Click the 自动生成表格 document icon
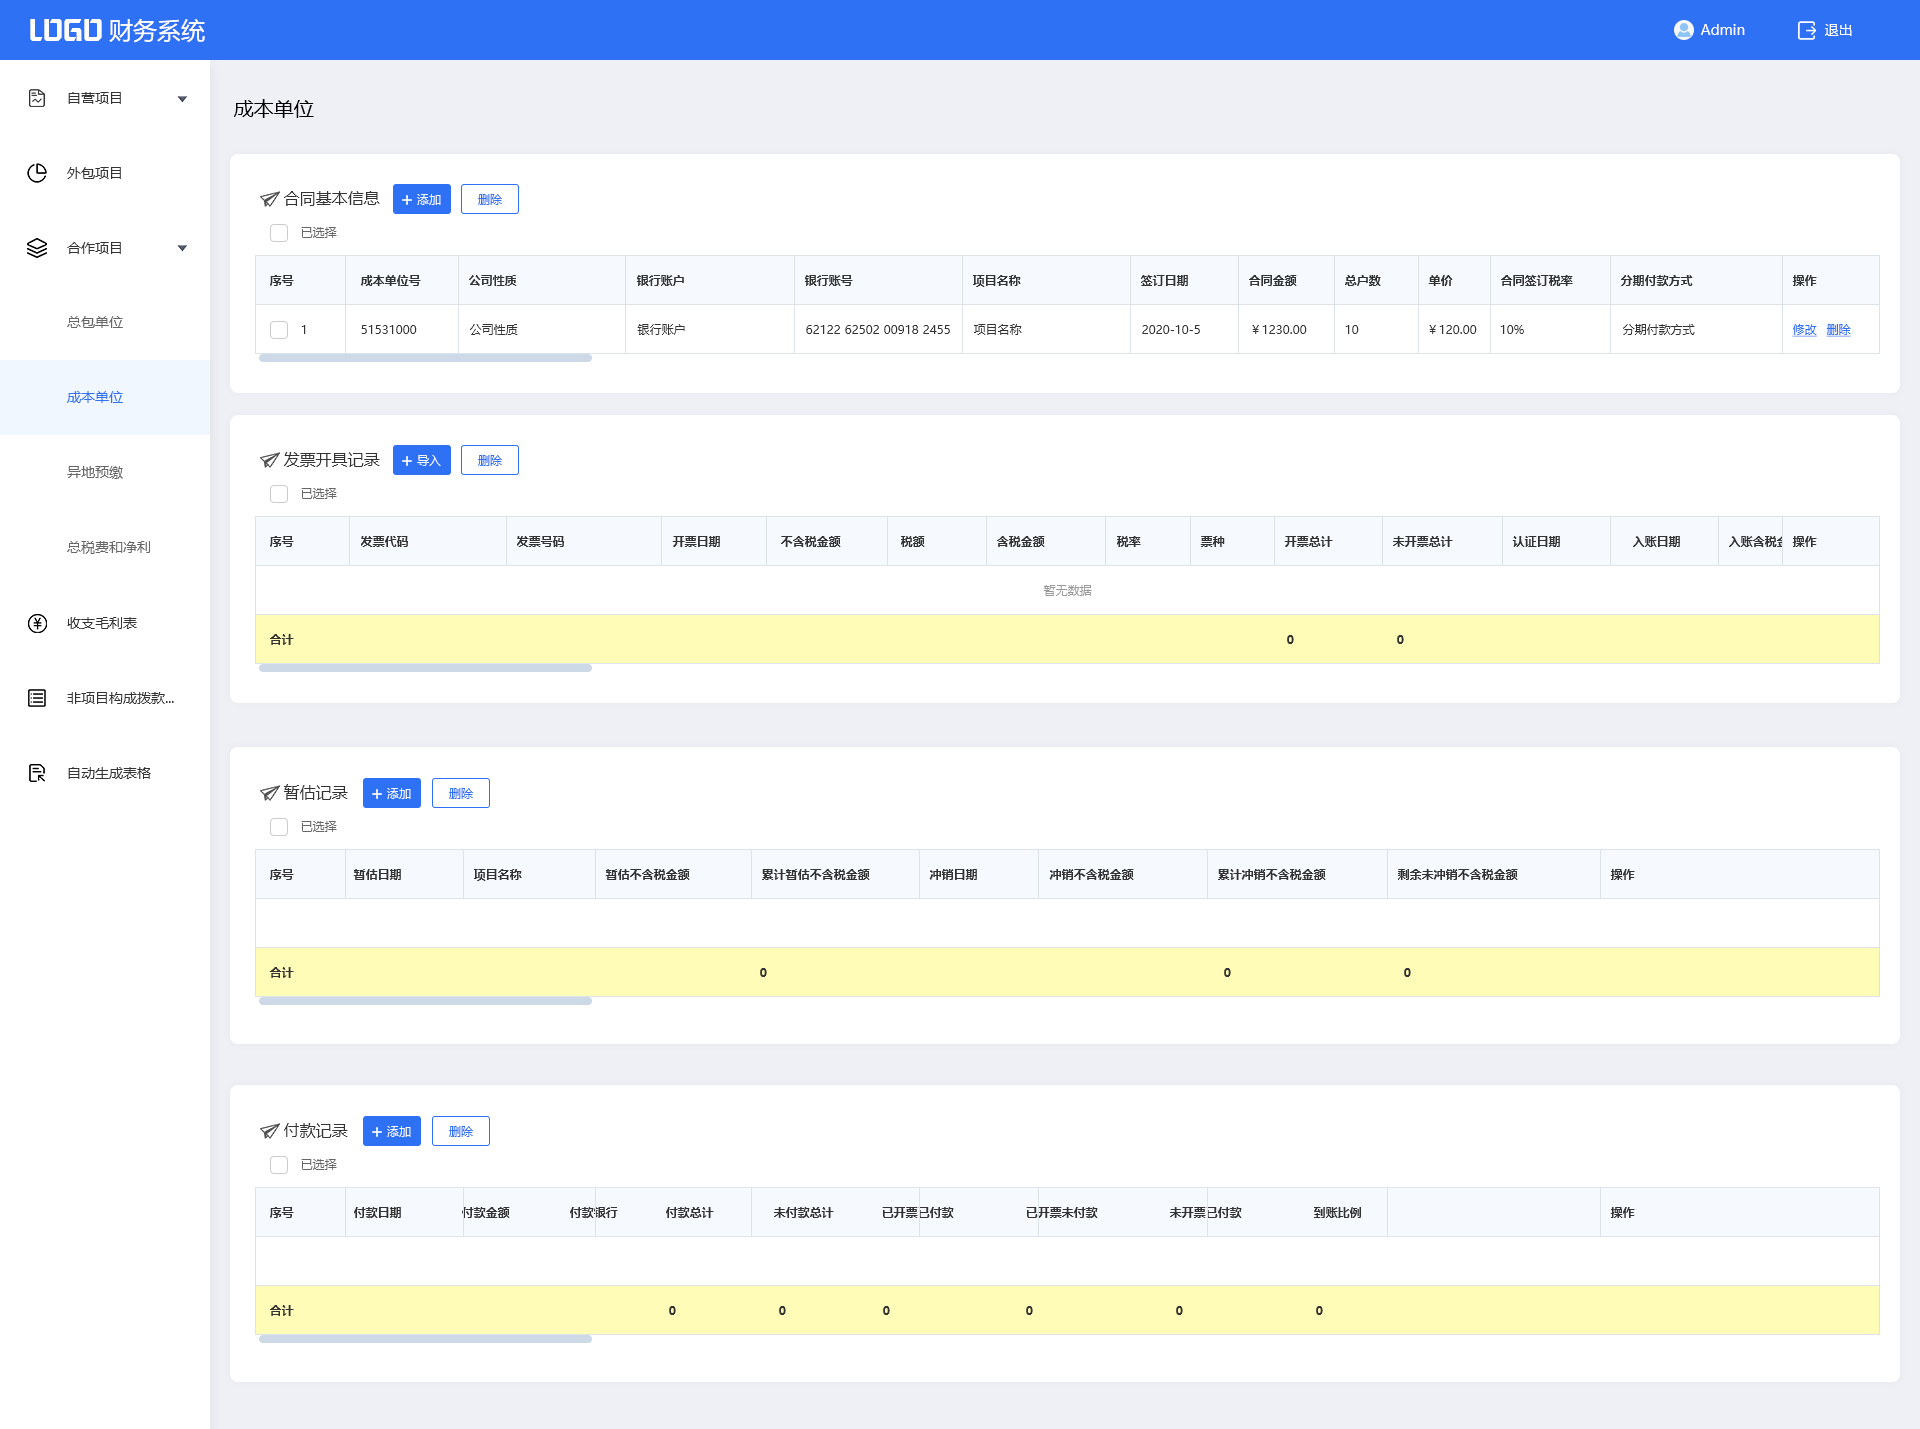1920x1429 pixels. [x=37, y=773]
